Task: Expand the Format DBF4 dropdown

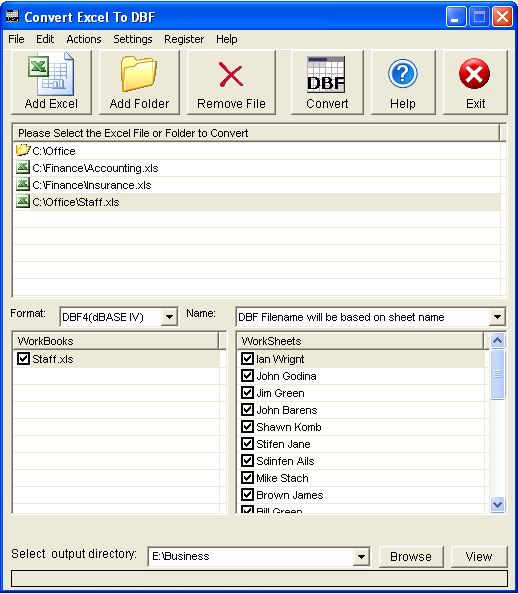Action: pos(169,317)
